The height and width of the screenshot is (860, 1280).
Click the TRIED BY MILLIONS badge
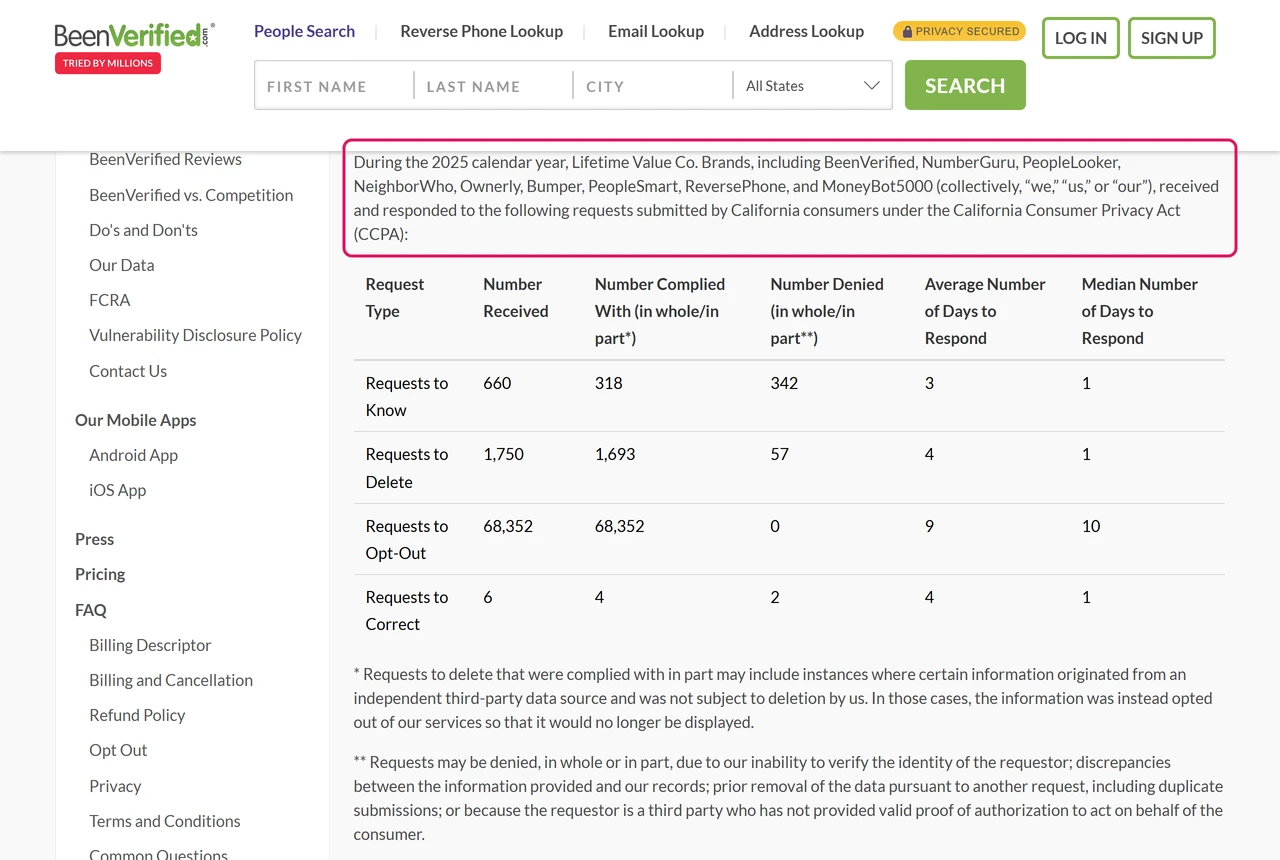(x=108, y=63)
